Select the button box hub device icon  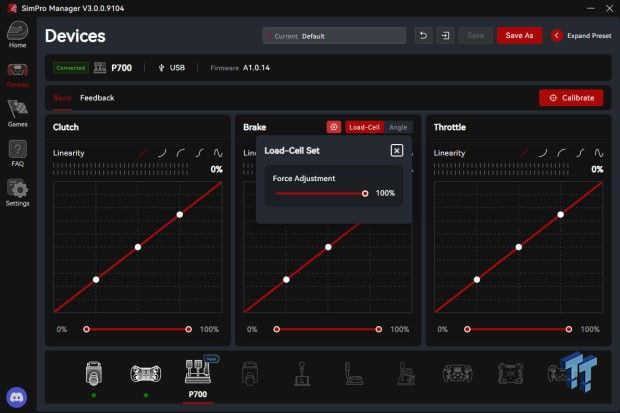[510, 373]
